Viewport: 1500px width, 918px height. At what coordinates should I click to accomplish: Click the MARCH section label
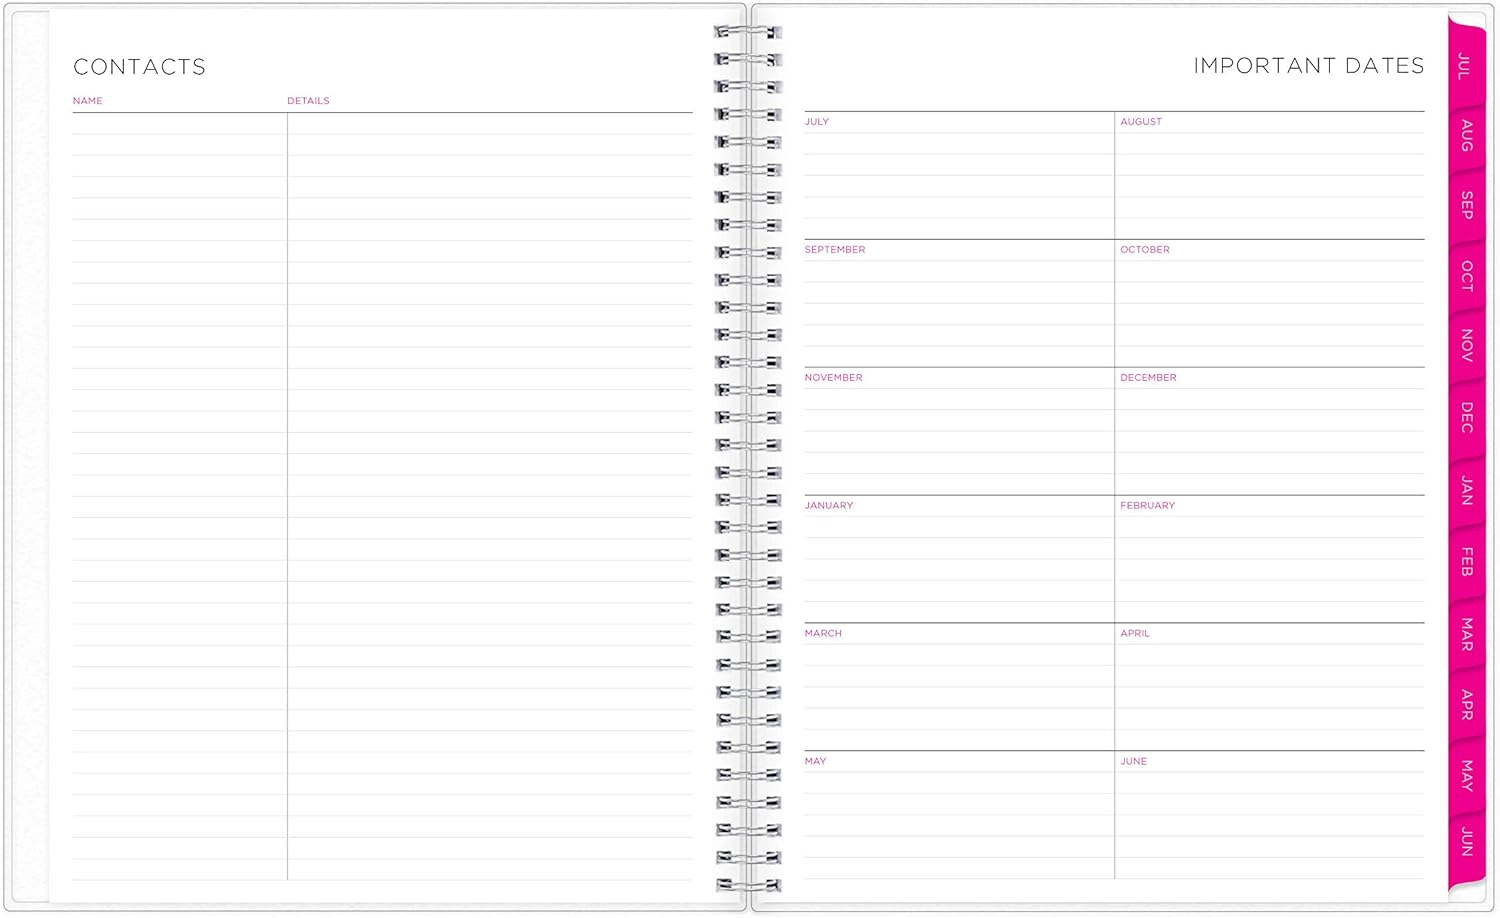pyautogui.click(x=823, y=634)
